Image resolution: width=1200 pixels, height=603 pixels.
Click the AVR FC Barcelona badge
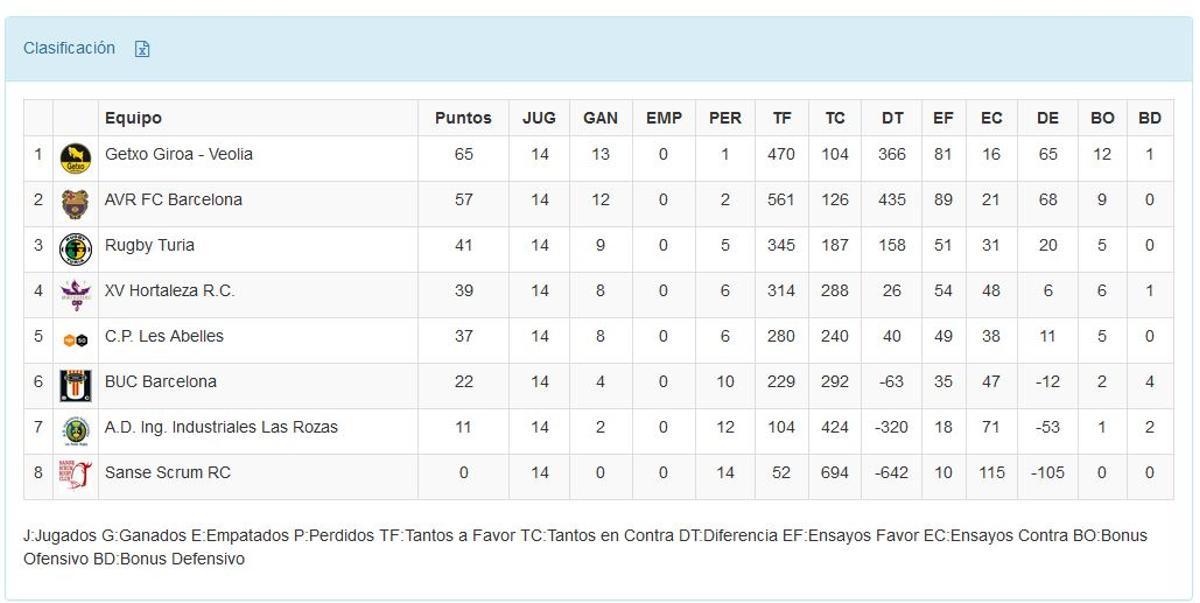click(76, 199)
